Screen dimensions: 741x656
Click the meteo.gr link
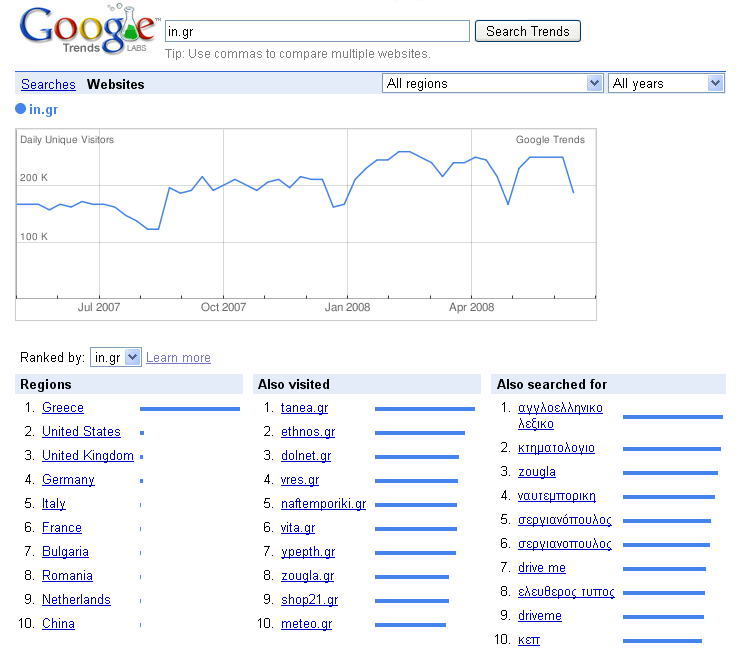click(306, 624)
